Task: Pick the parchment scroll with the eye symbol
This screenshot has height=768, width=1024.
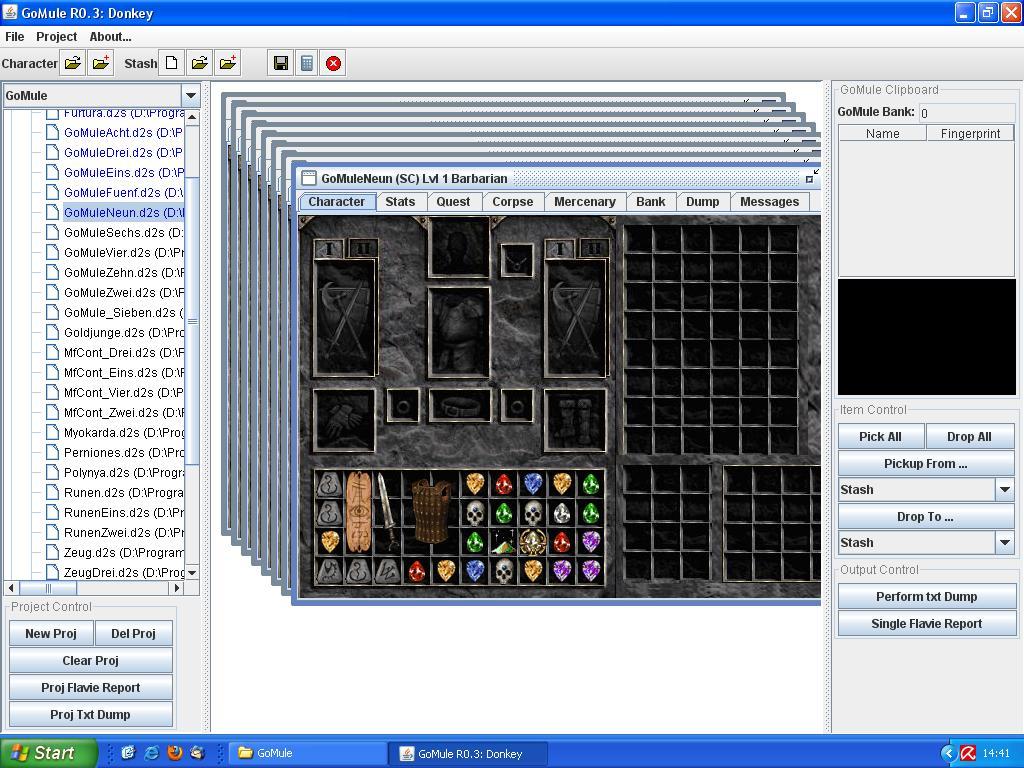Action: click(x=358, y=513)
